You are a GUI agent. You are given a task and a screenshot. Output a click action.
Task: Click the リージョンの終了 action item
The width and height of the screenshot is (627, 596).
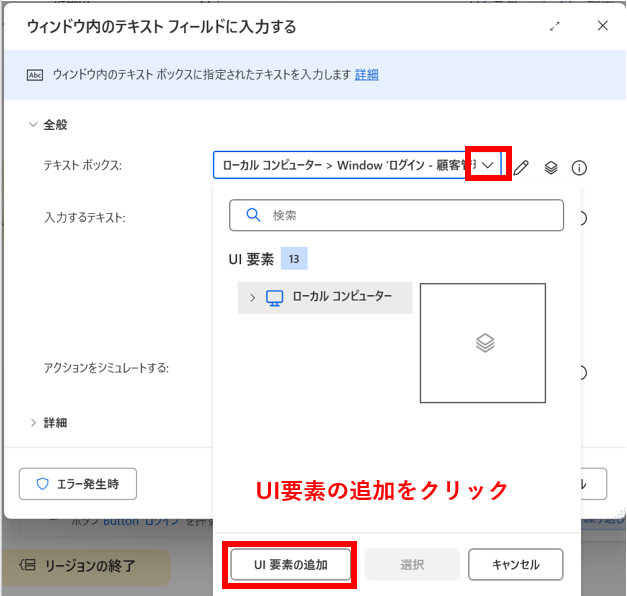92,566
